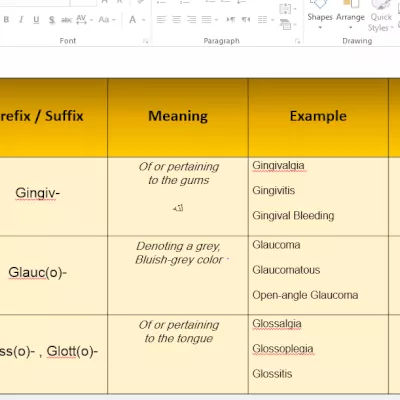Align text left in Paragraph group
400x400 pixels.
pos(161,20)
